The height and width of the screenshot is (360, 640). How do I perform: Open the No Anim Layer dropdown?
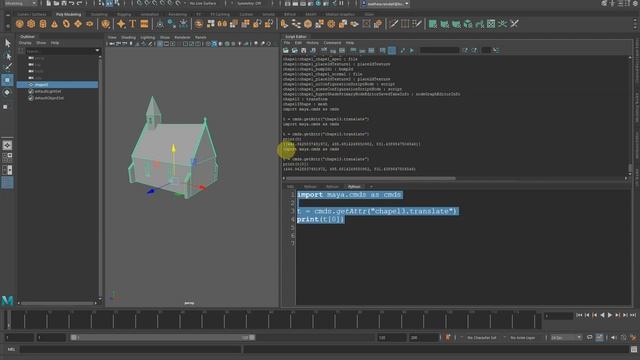point(523,338)
